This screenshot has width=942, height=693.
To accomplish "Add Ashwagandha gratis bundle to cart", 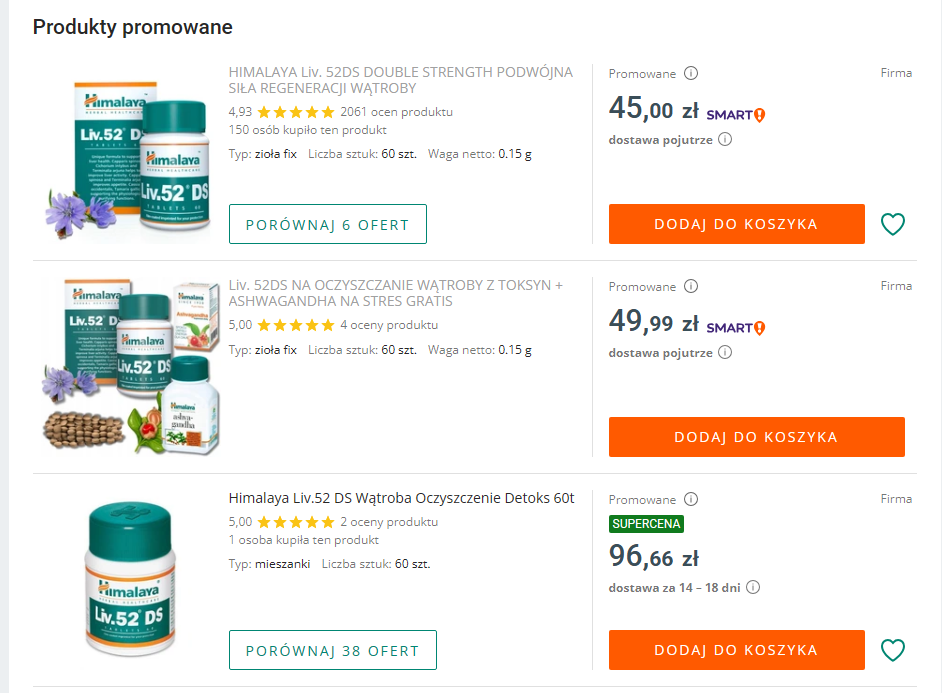I will pyautogui.click(x=756, y=437).
